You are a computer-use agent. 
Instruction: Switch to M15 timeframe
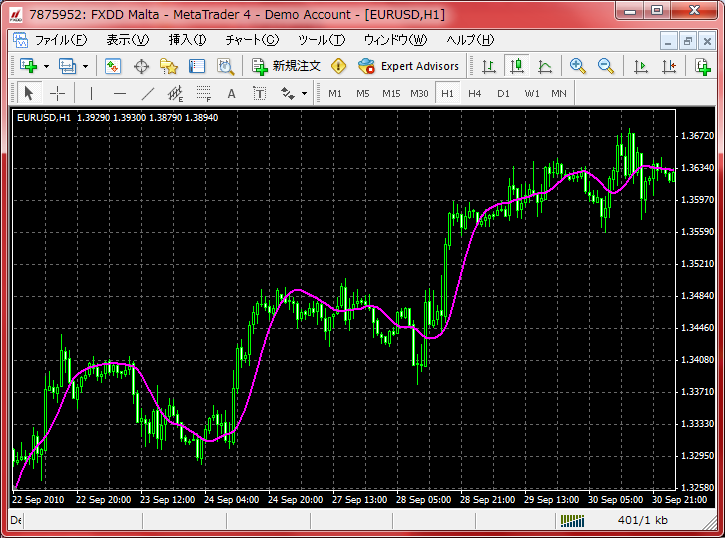(391, 93)
